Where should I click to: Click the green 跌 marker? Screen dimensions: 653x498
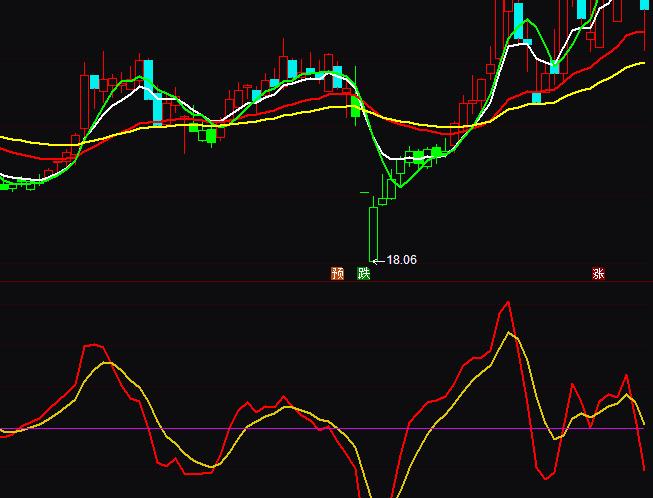pyautogui.click(x=364, y=273)
